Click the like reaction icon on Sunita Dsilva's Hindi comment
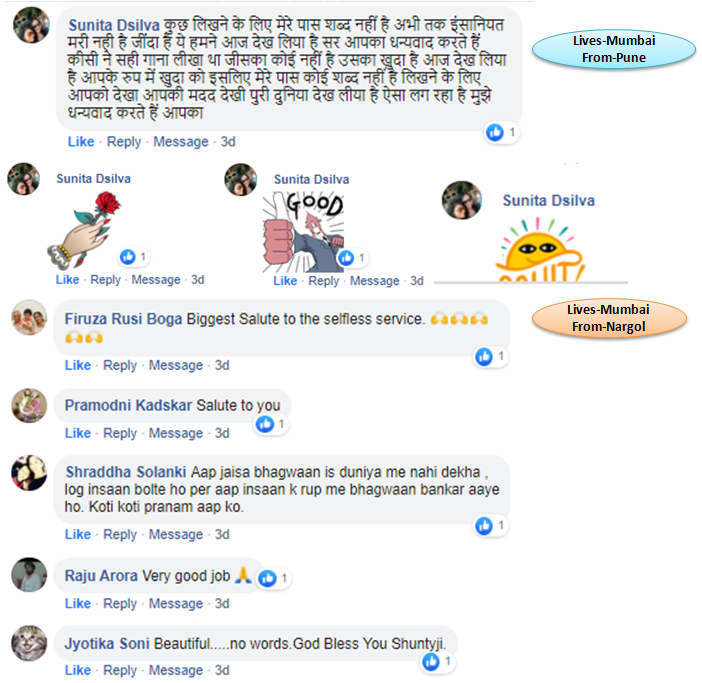Viewport: 702px width, 683px height. [495, 132]
